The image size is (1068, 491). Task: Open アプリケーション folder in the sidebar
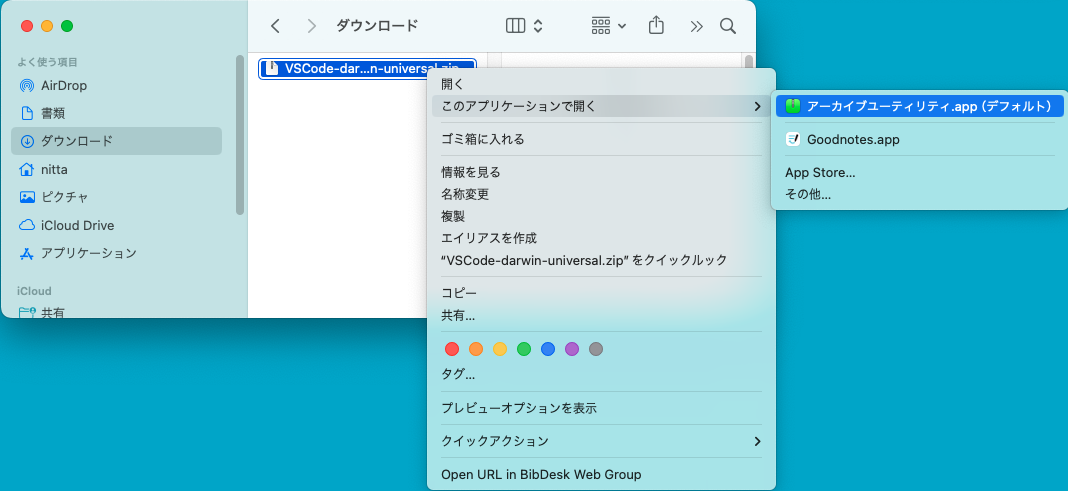tap(88, 253)
